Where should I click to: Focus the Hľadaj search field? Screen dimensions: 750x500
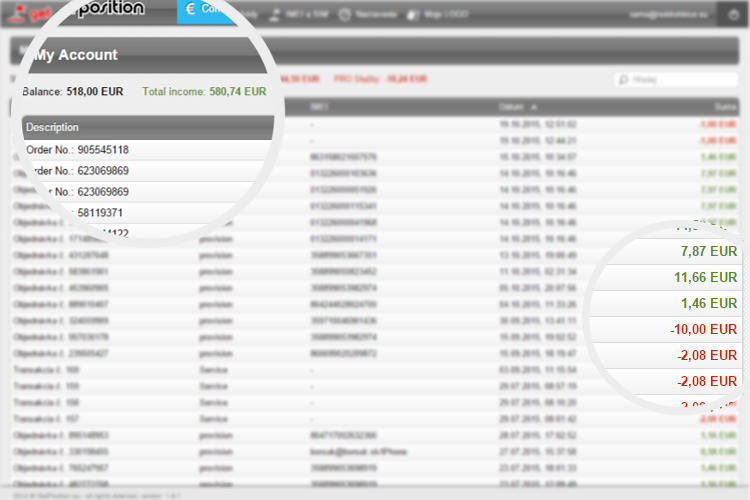coord(676,79)
